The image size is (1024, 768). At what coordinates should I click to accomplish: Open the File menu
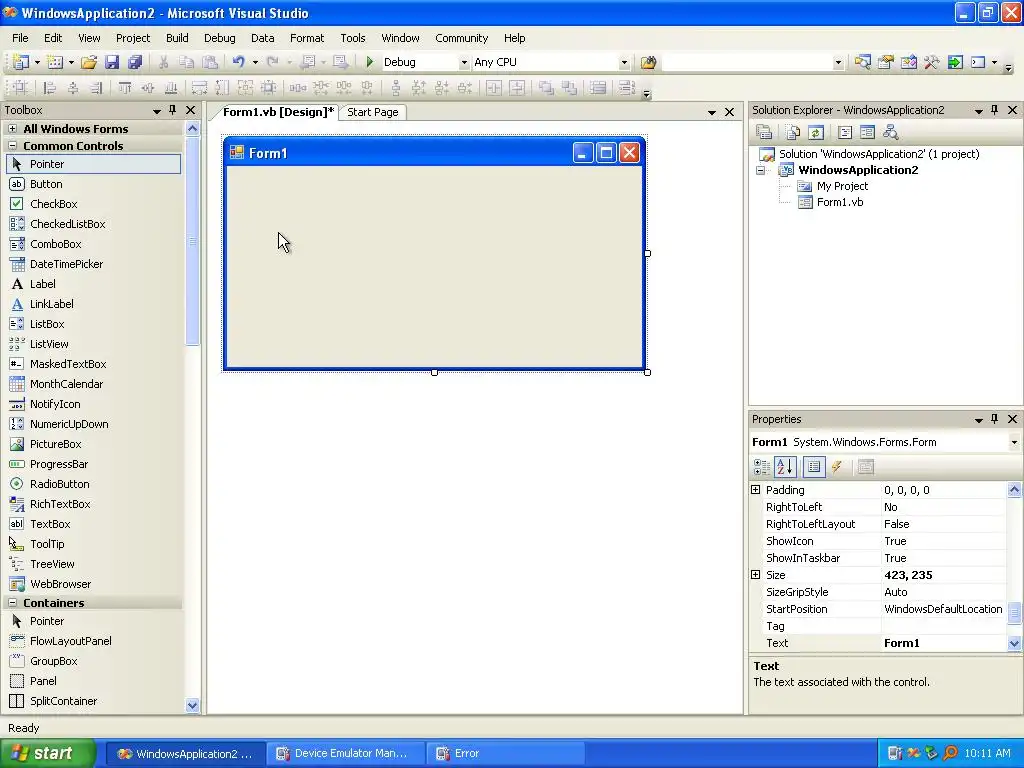click(x=20, y=38)
